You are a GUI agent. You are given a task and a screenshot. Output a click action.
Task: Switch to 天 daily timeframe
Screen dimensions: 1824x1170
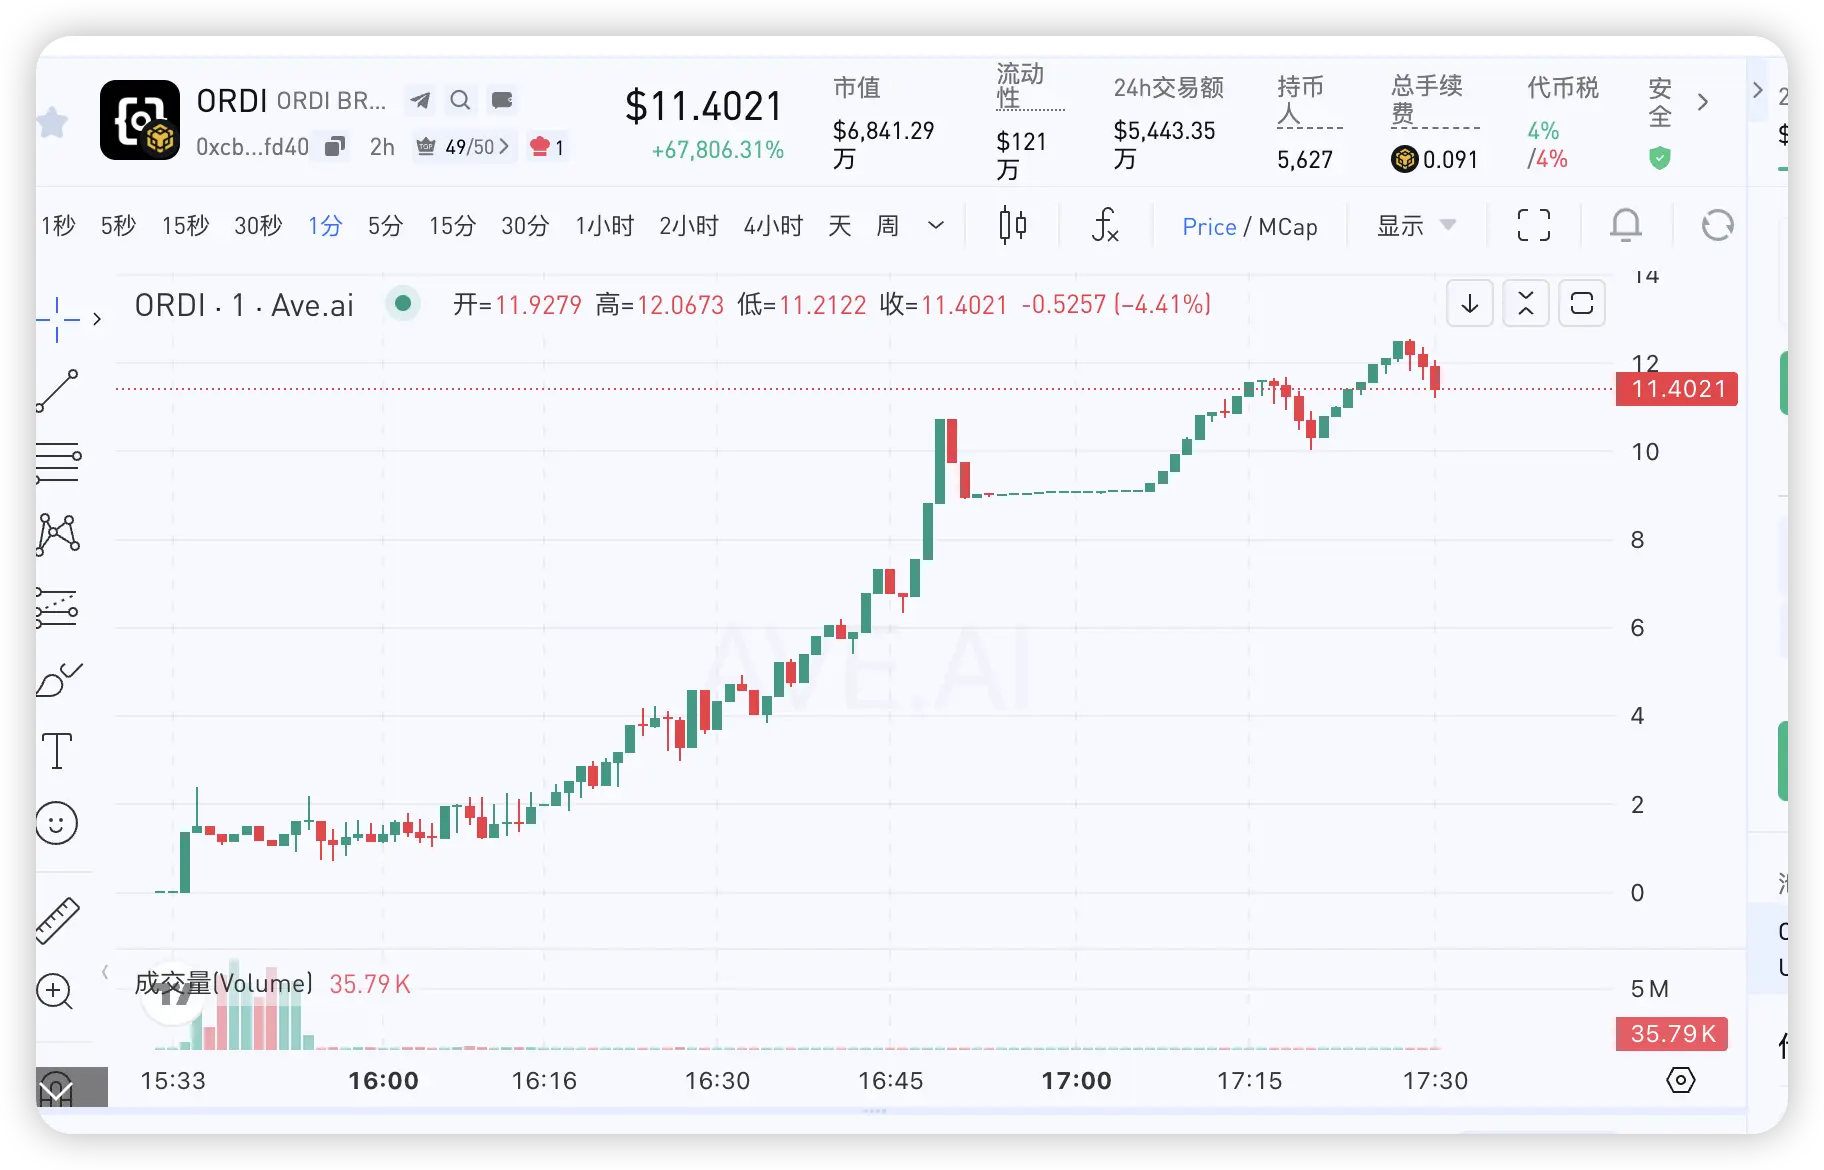[x=839, y=226]
